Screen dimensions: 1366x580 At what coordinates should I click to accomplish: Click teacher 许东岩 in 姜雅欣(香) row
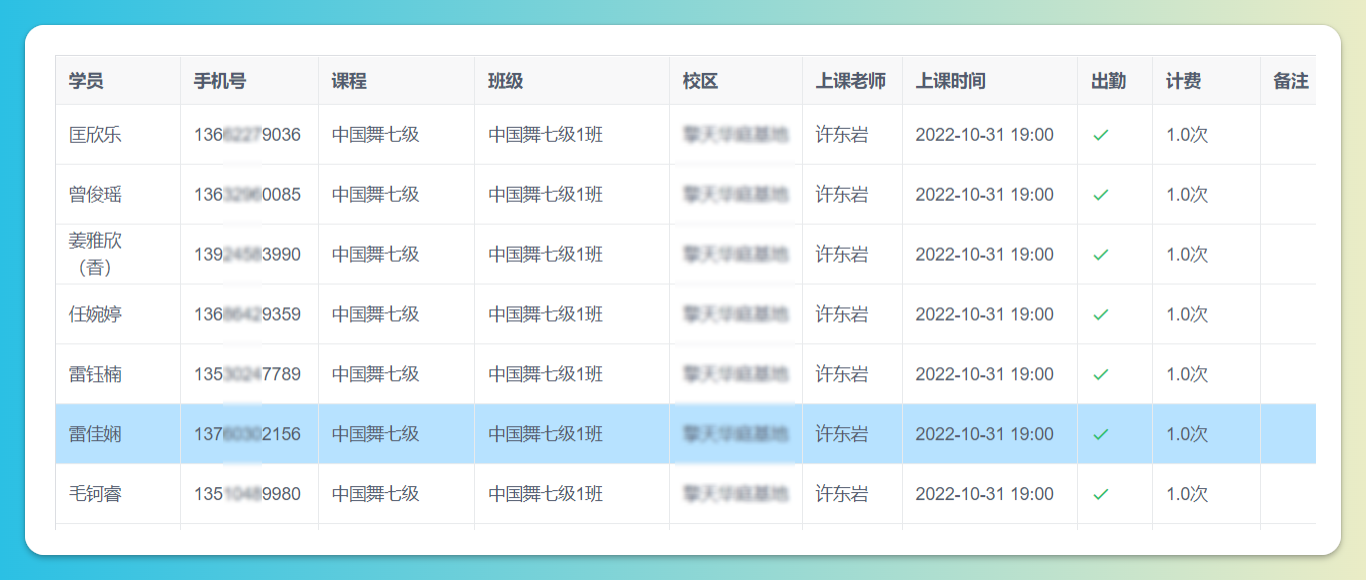coord(842,255)
